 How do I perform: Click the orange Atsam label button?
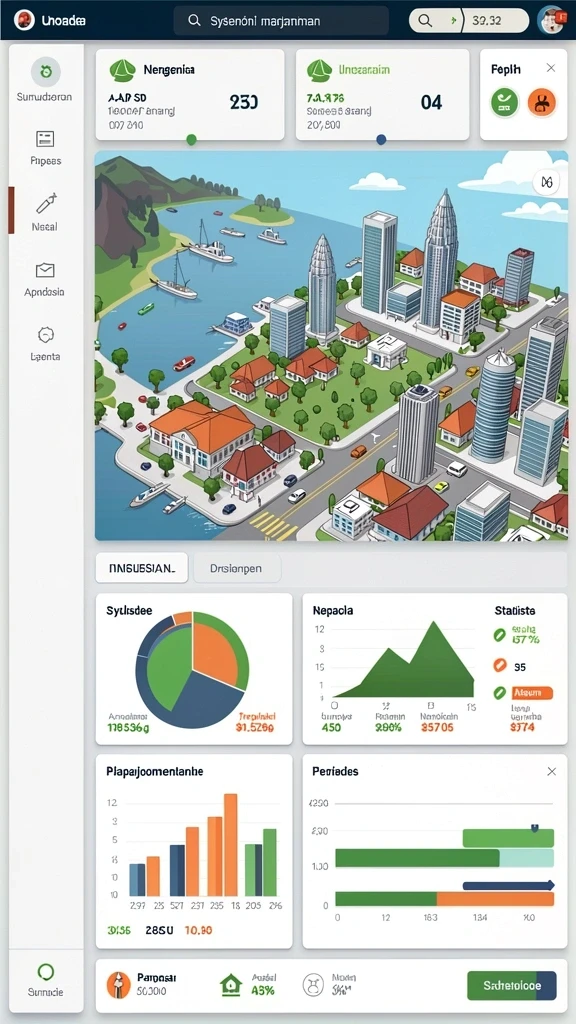(x=532, y=693)
